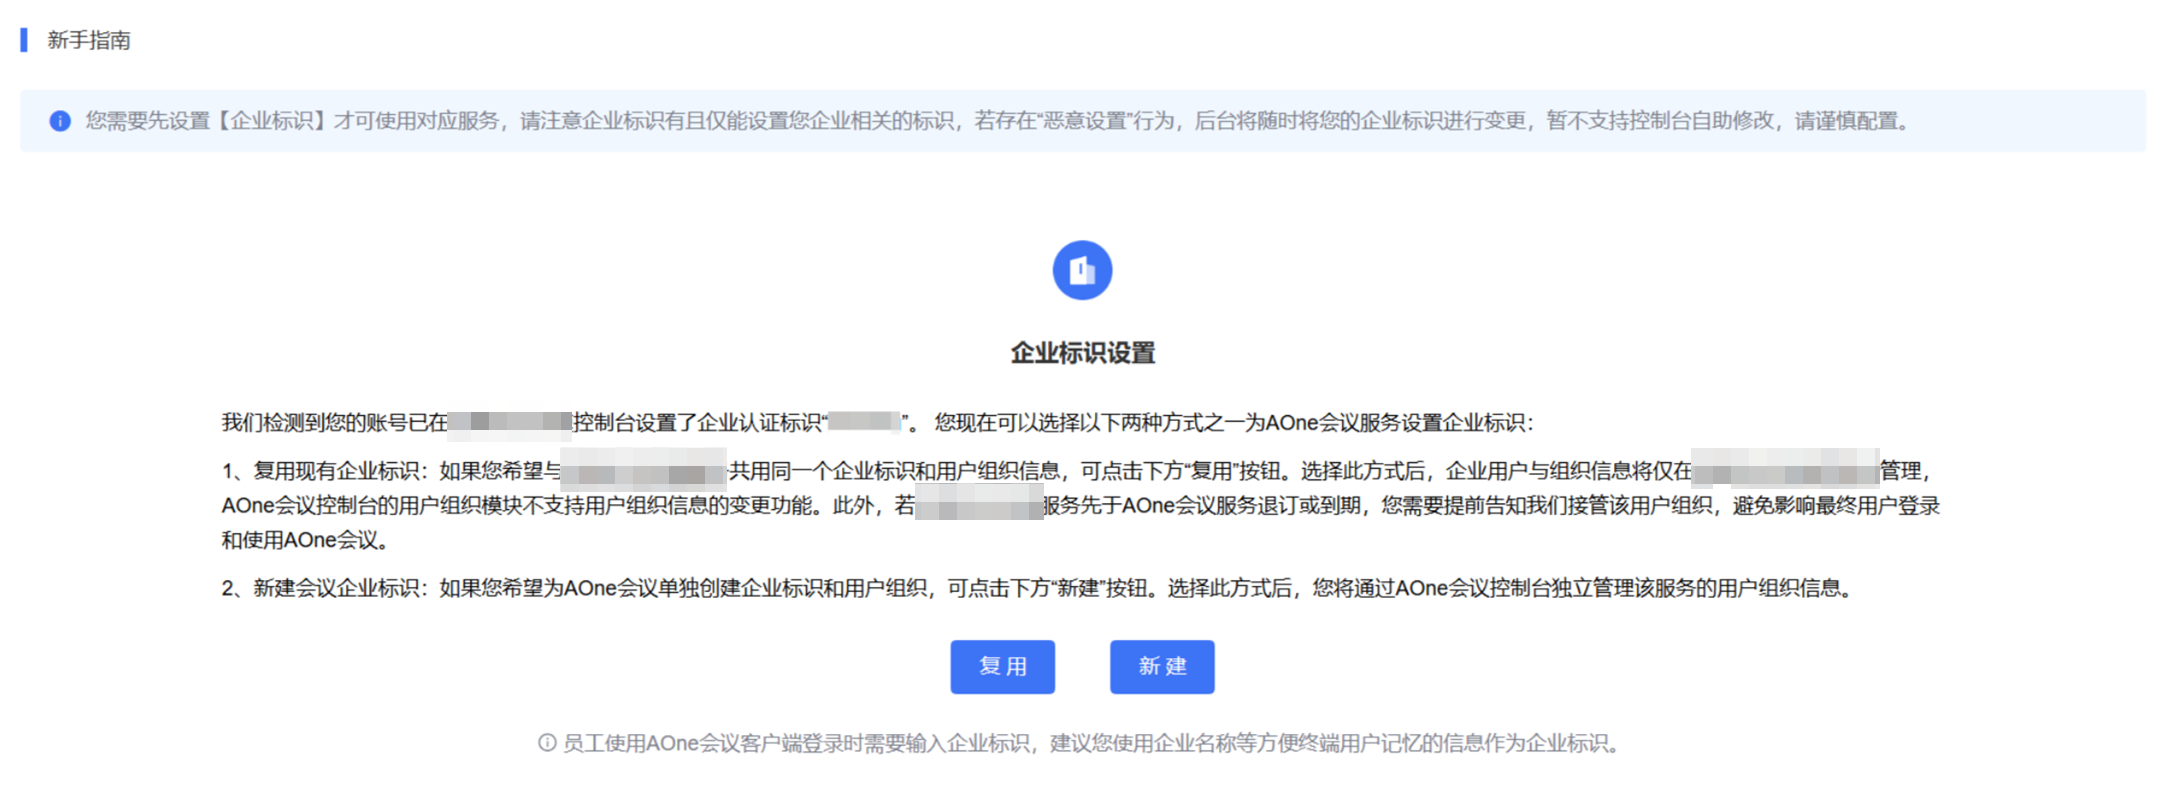Click the info circle icon before 员工使用AOne会议客户端

(547, 743)
